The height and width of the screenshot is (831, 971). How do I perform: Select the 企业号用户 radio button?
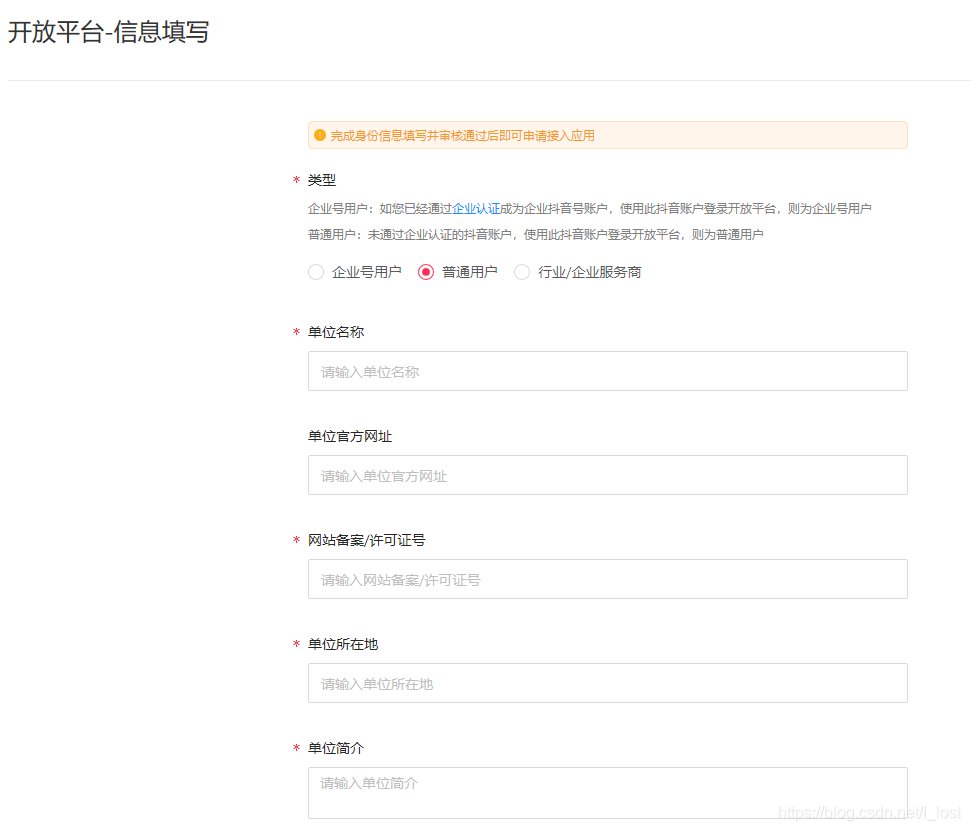[x=316, y=272]
